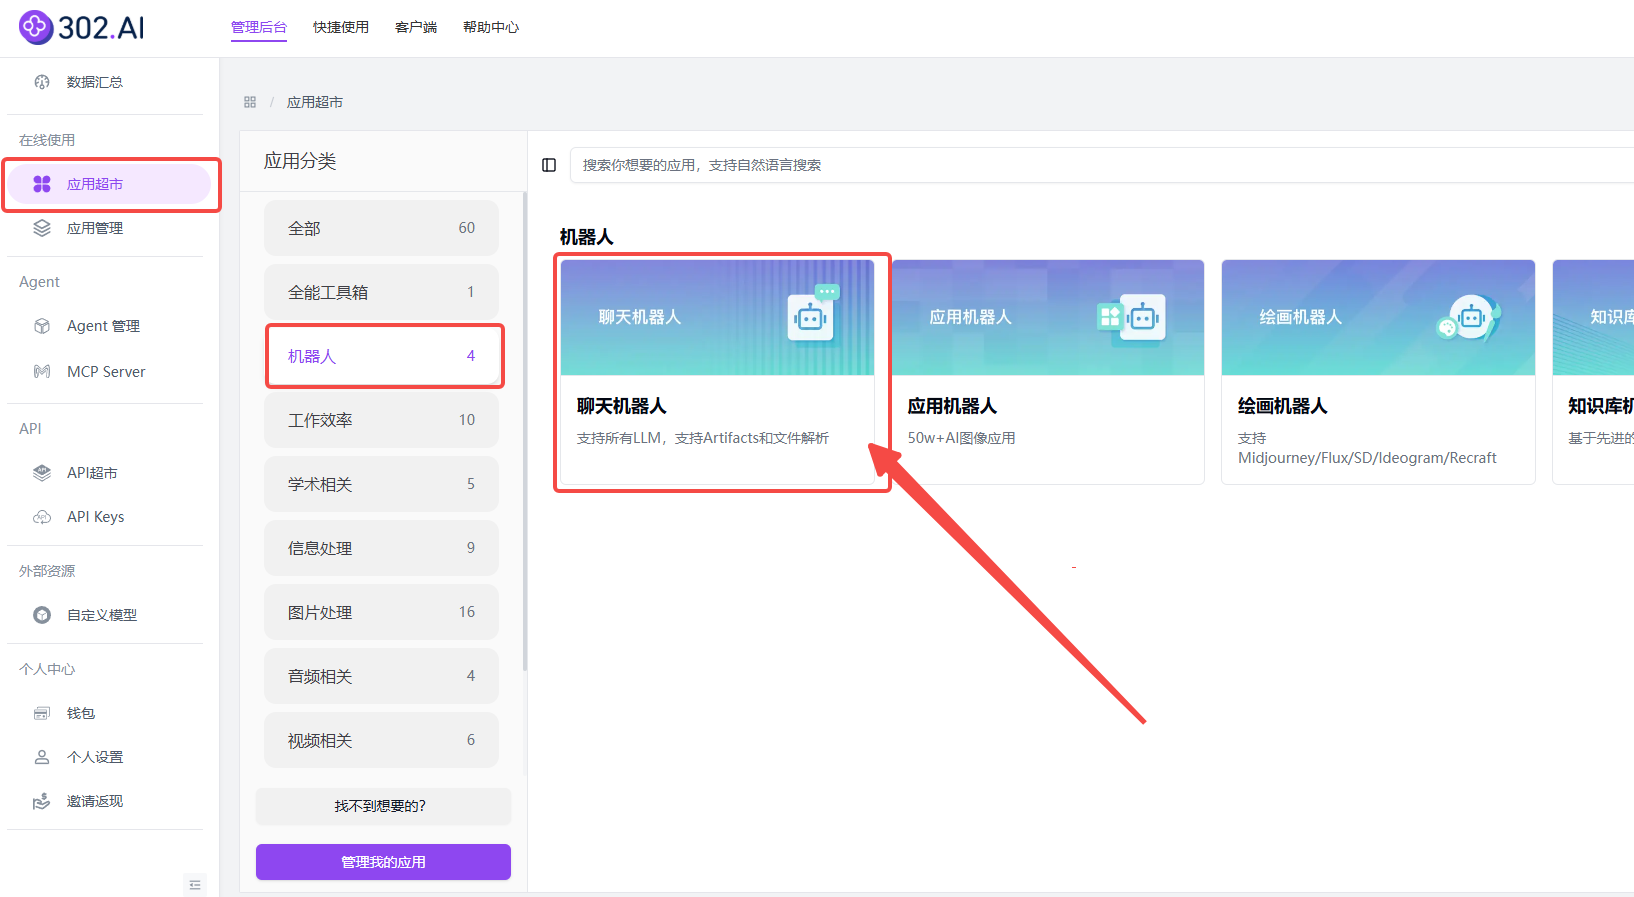The image size is (1634, 897).
Task: Open MCP Server in sidebar
Action: click(106, 372)
